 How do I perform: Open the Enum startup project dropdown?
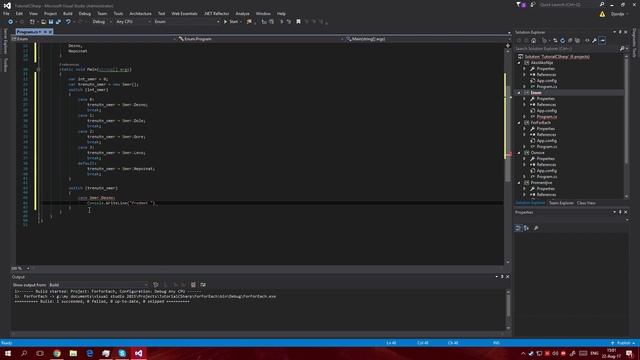click(x=187, y=22)
